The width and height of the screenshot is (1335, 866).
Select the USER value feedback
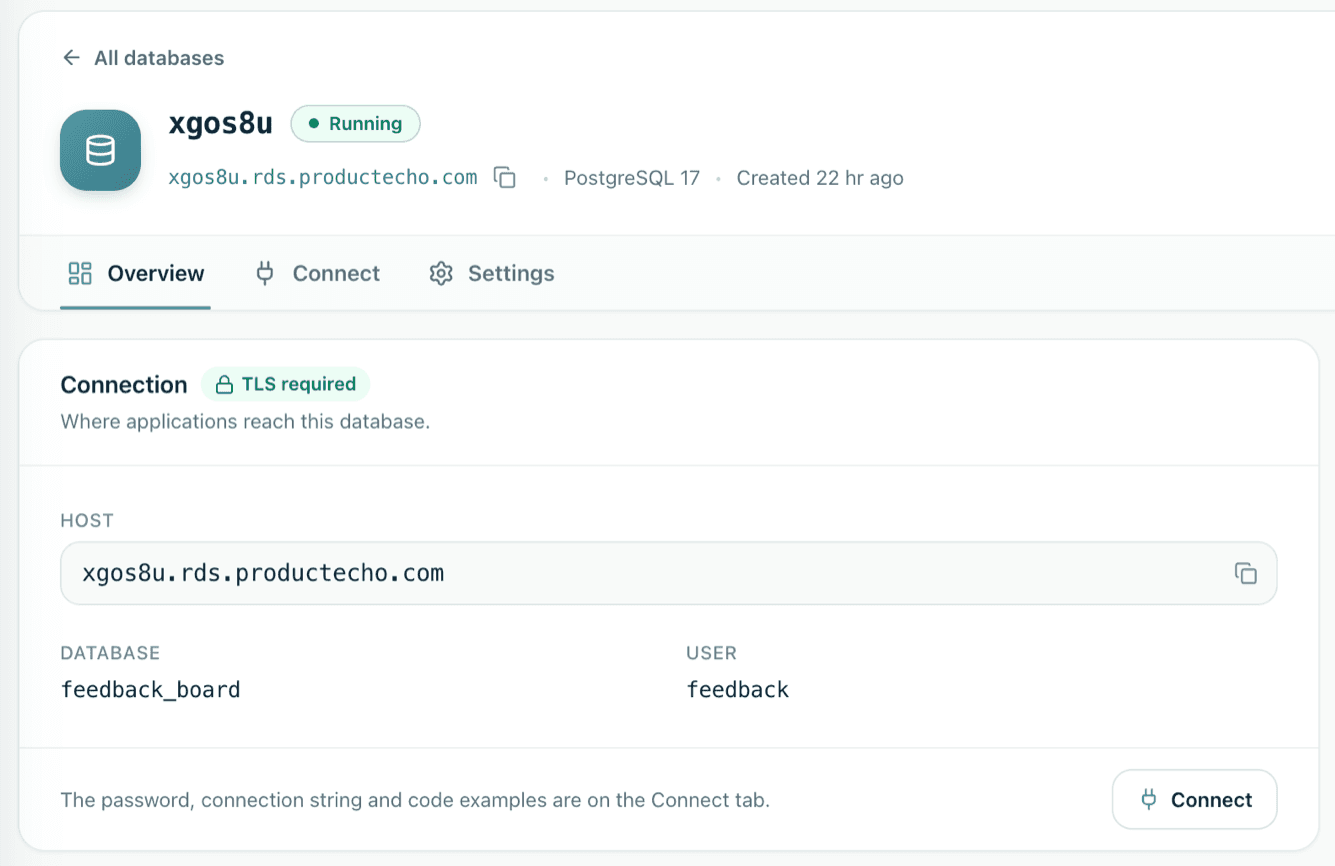pyautogui.click(x=738, y=689)
